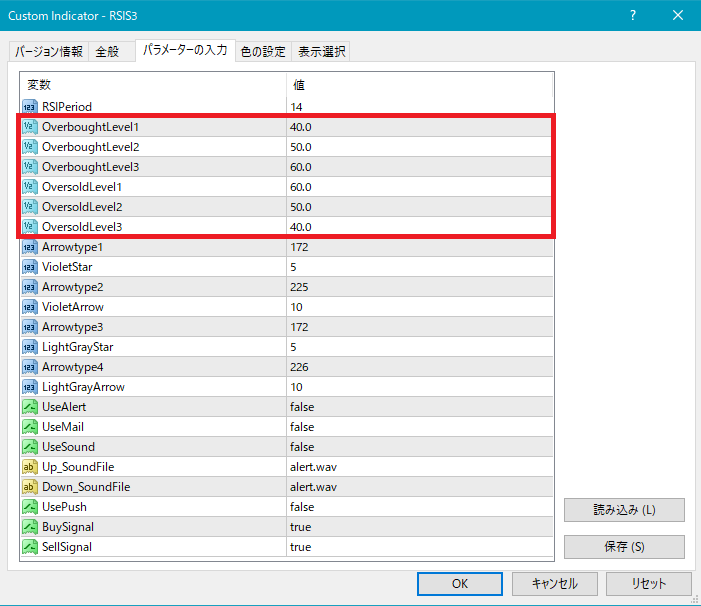Click the BuySignal value true

300,527
